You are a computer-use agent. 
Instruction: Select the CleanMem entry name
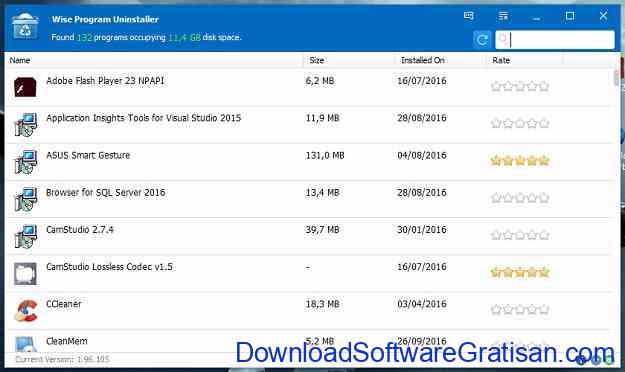point(67,341)
